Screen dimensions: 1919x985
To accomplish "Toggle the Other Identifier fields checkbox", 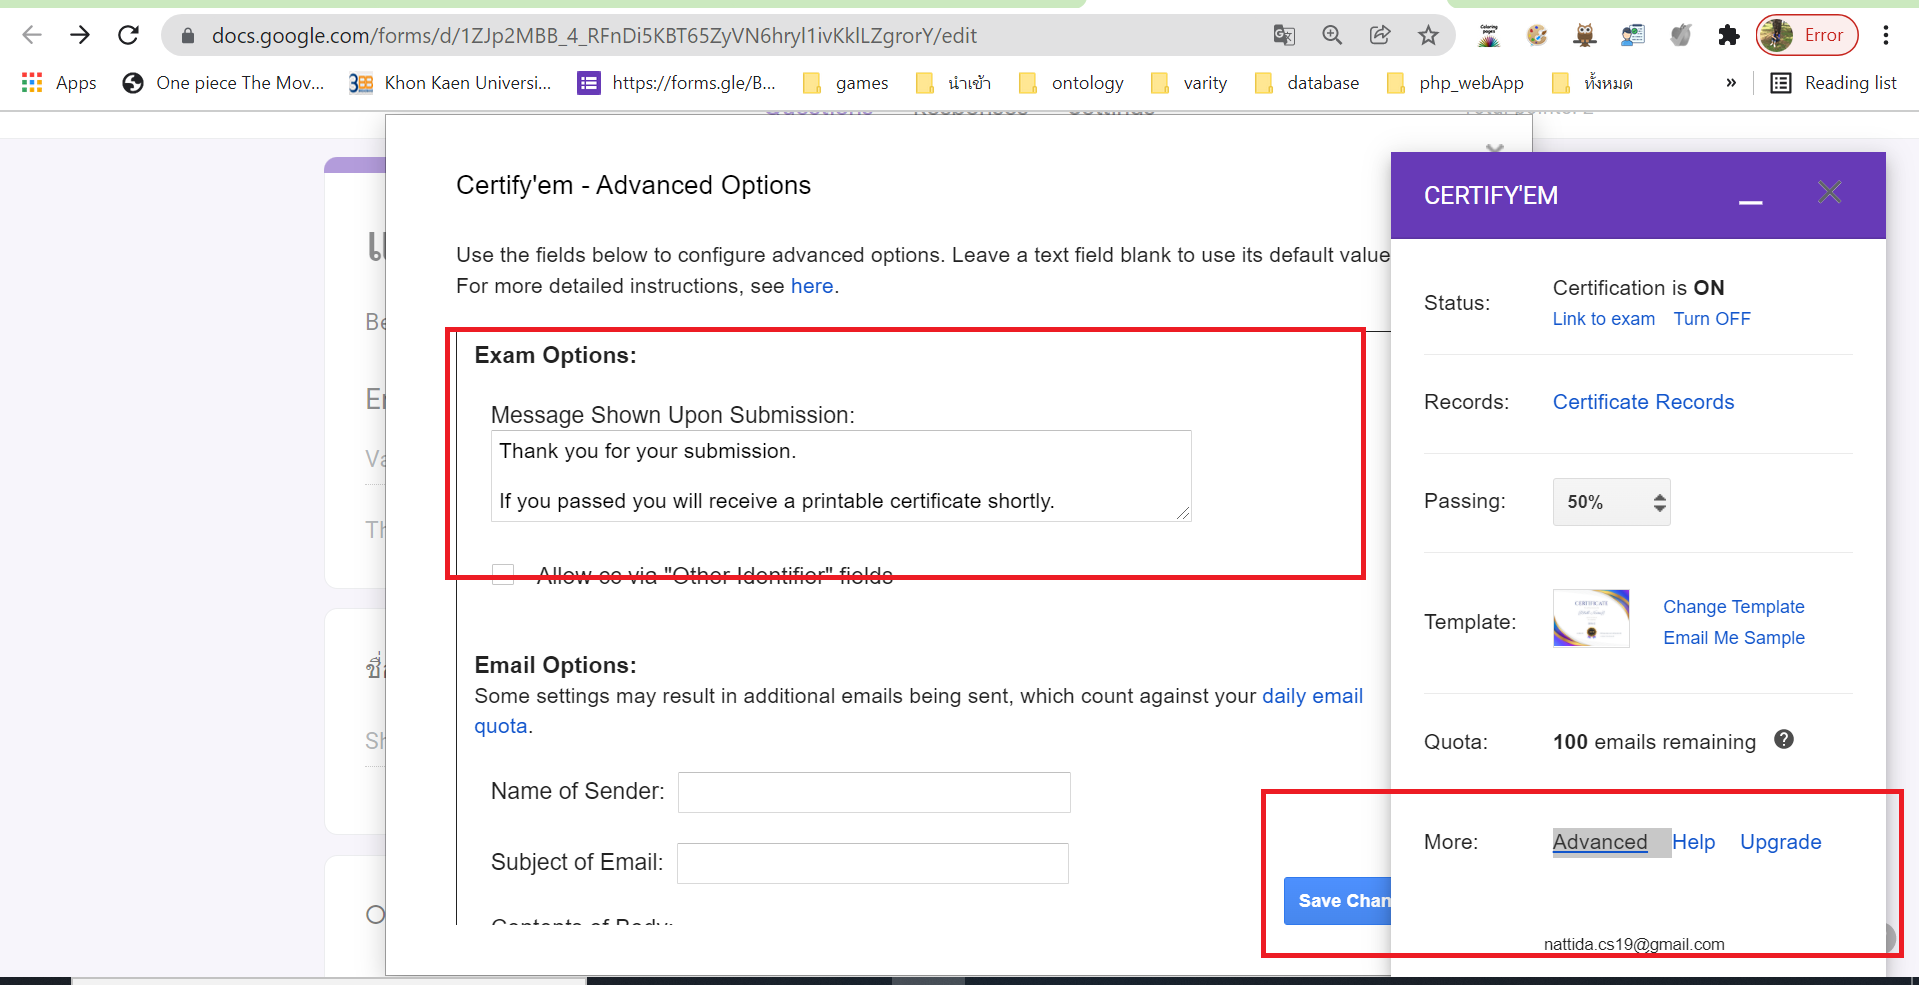I will click(503, 574).
